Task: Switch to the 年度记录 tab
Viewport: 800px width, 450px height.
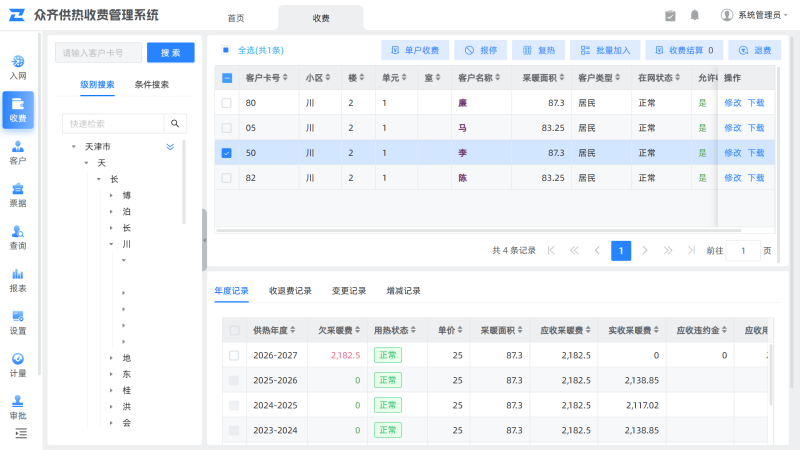Action: (x=231, y=291)
